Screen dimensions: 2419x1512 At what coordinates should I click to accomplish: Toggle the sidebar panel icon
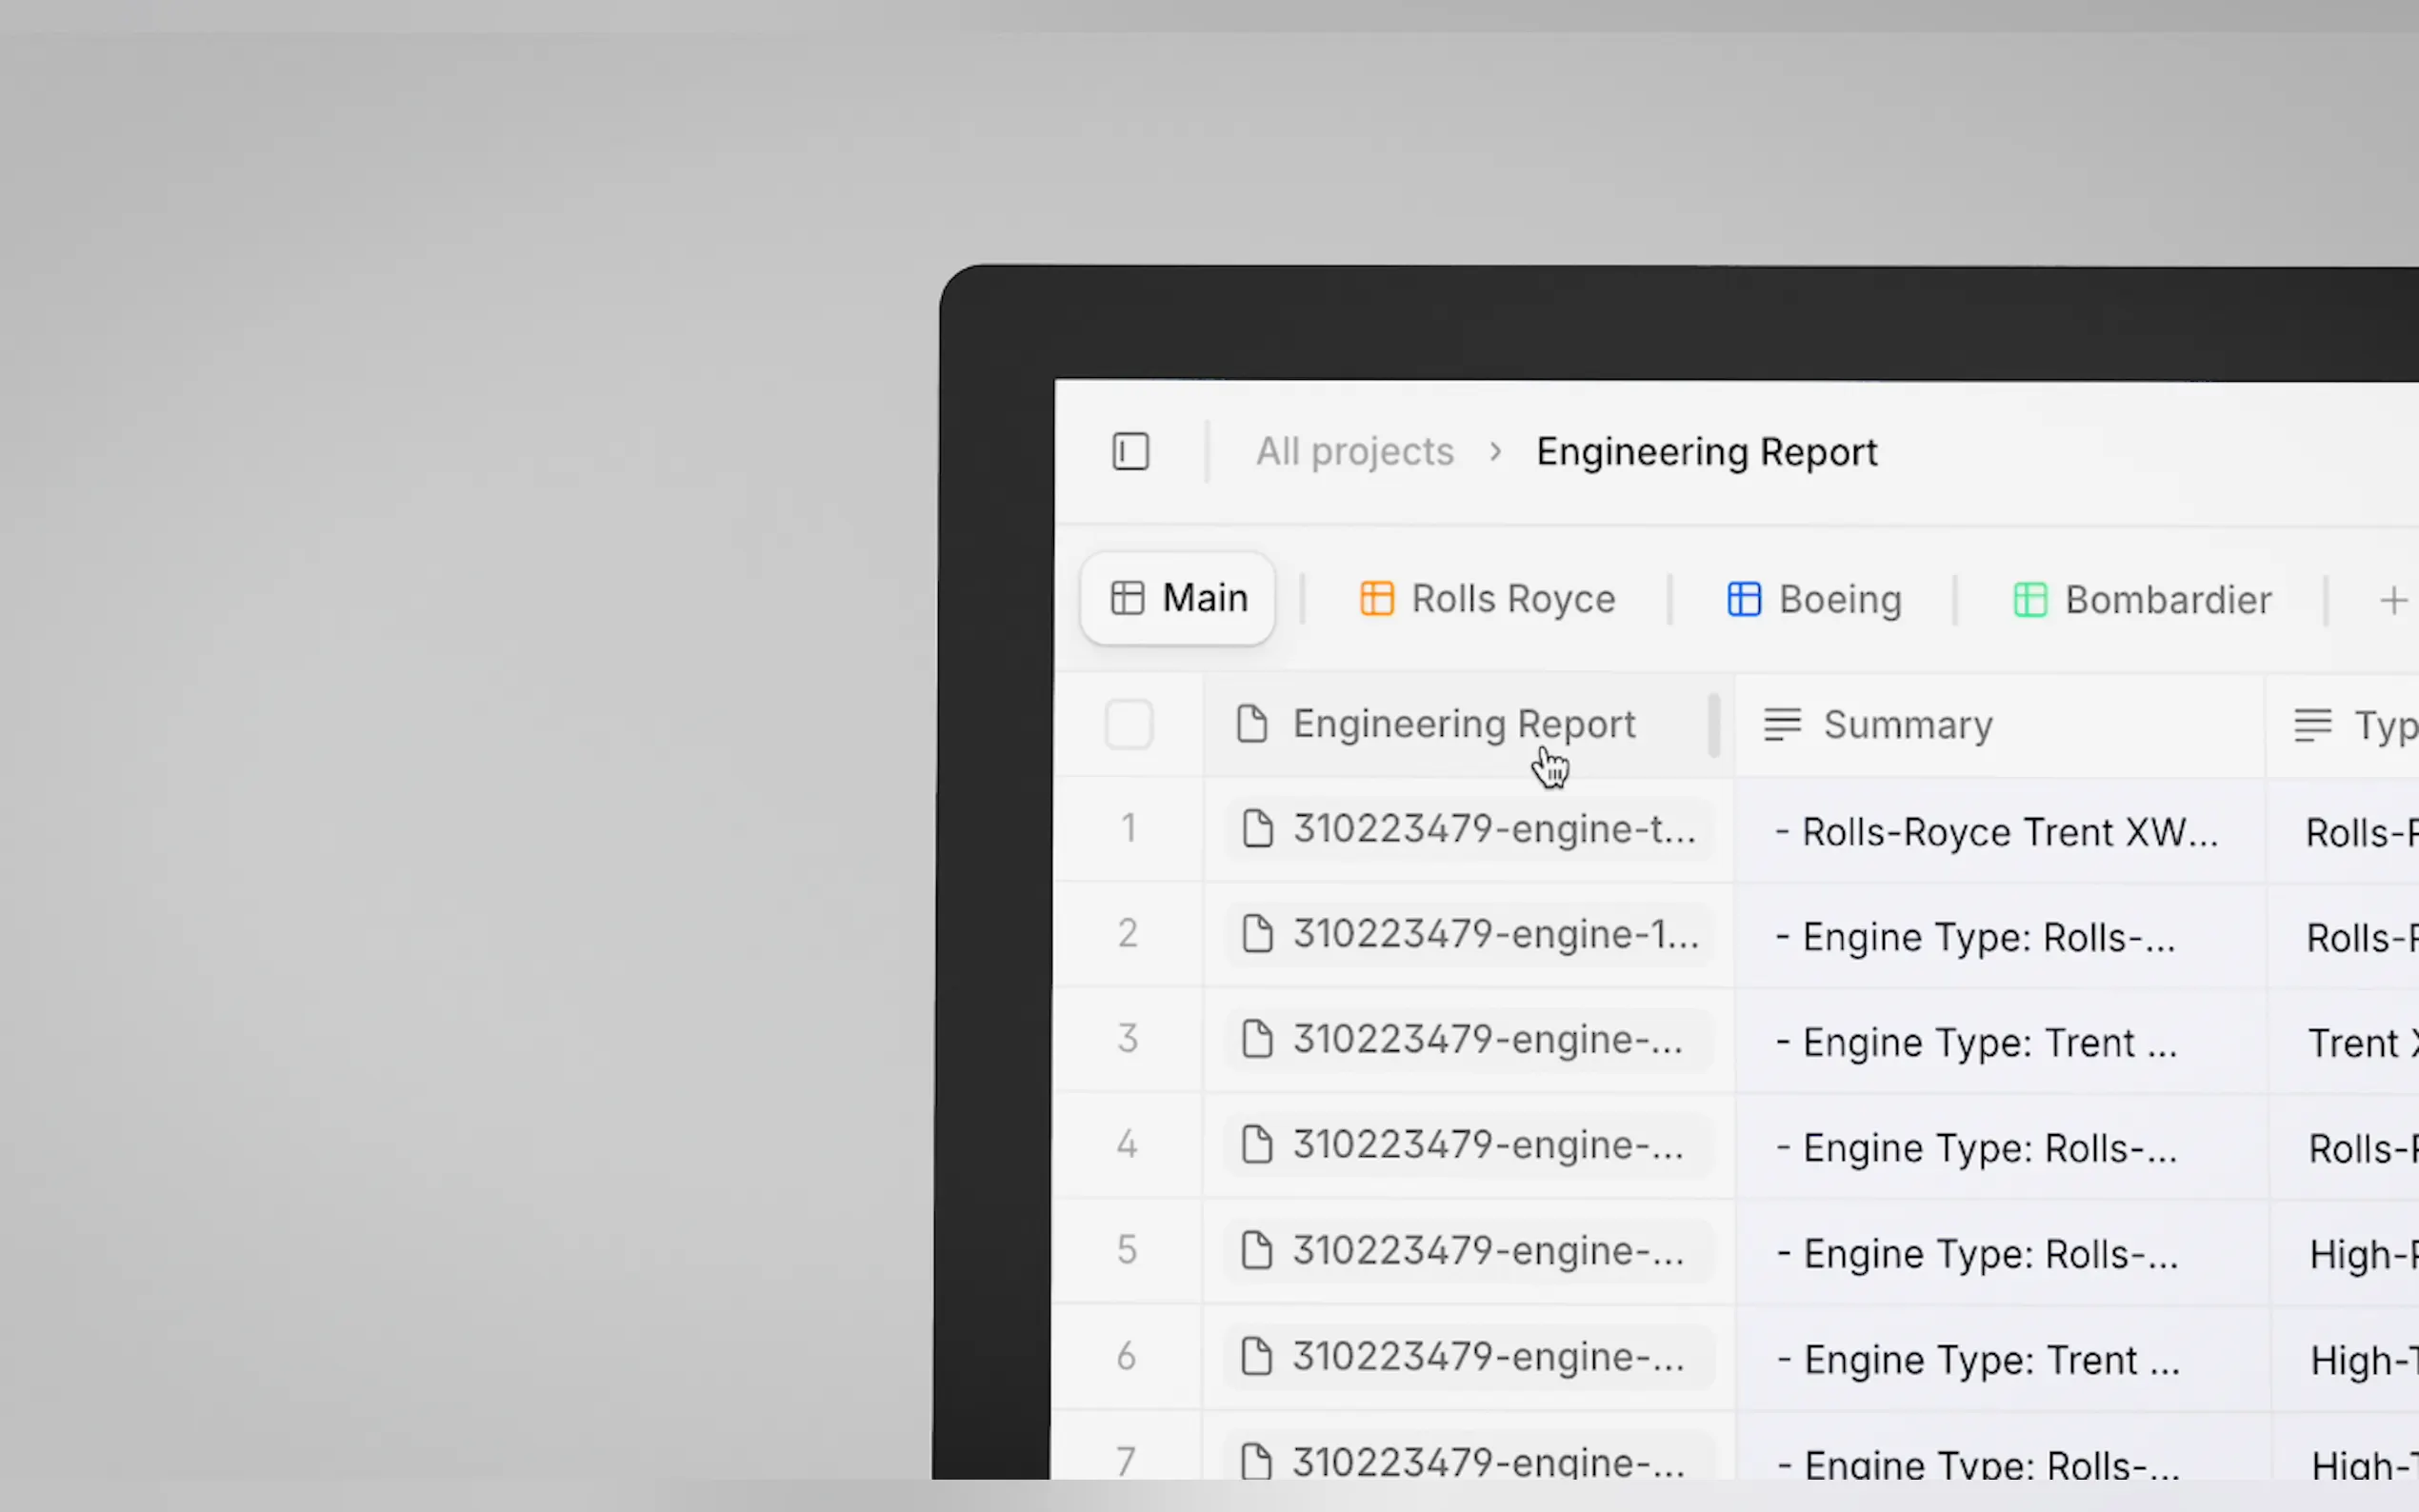[x=1131, y=451]
